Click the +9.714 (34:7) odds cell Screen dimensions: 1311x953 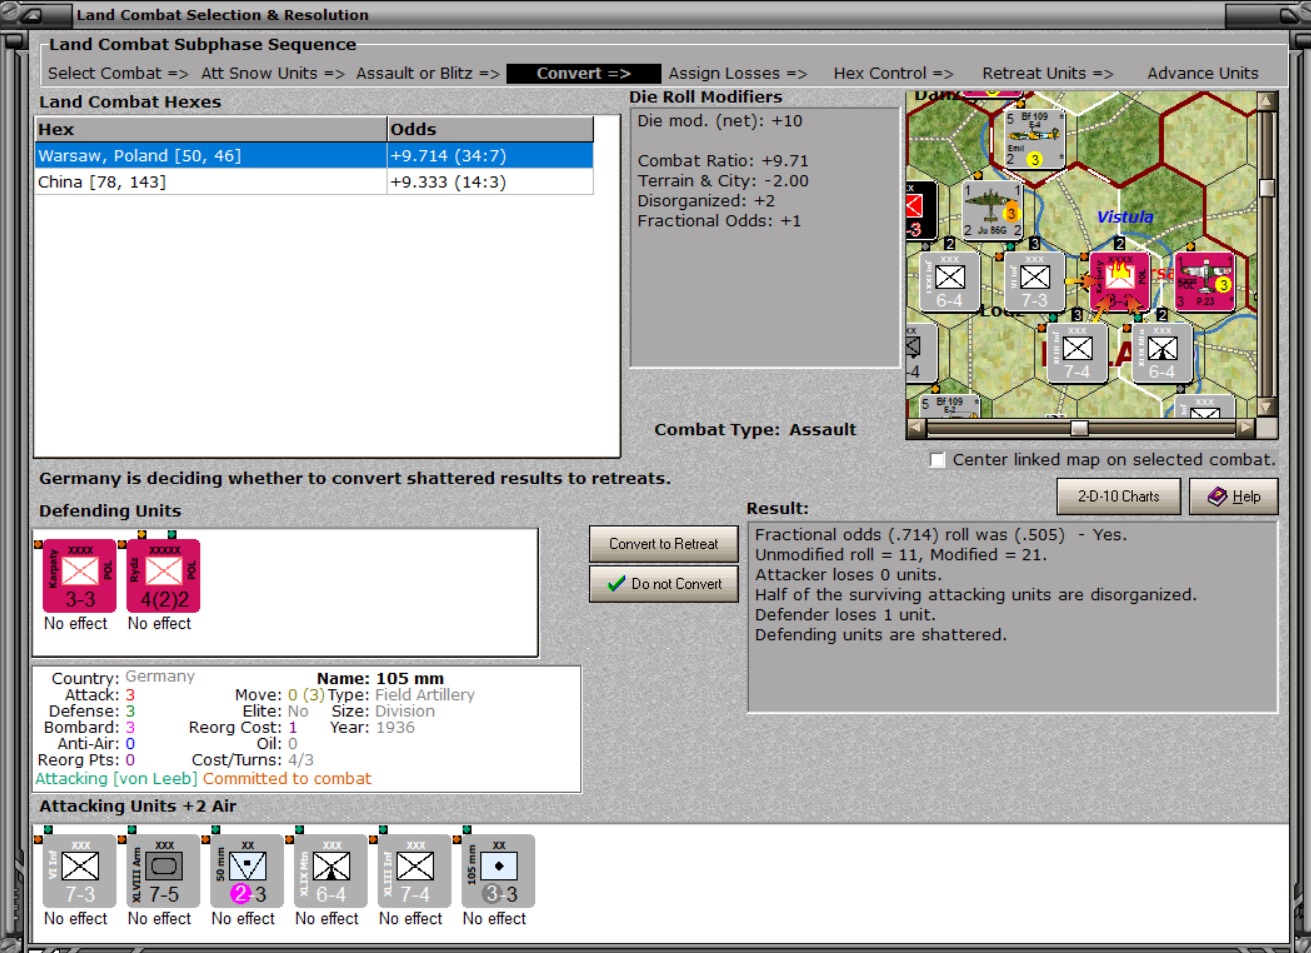tap(490, 156)
